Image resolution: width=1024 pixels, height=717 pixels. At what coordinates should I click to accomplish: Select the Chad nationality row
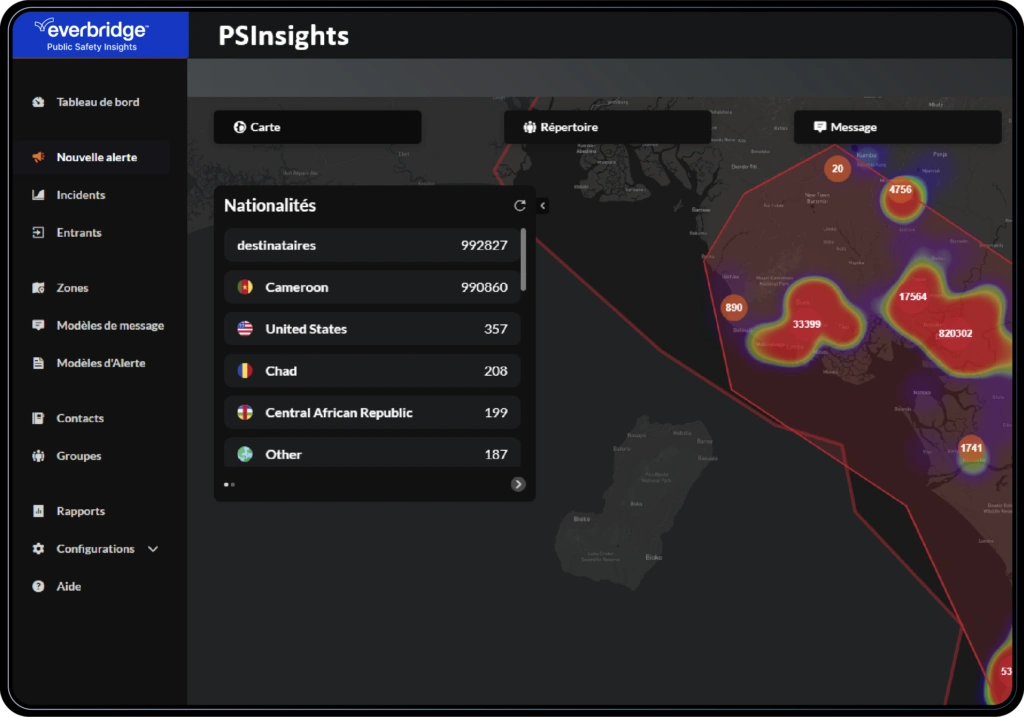click(372, 370)
